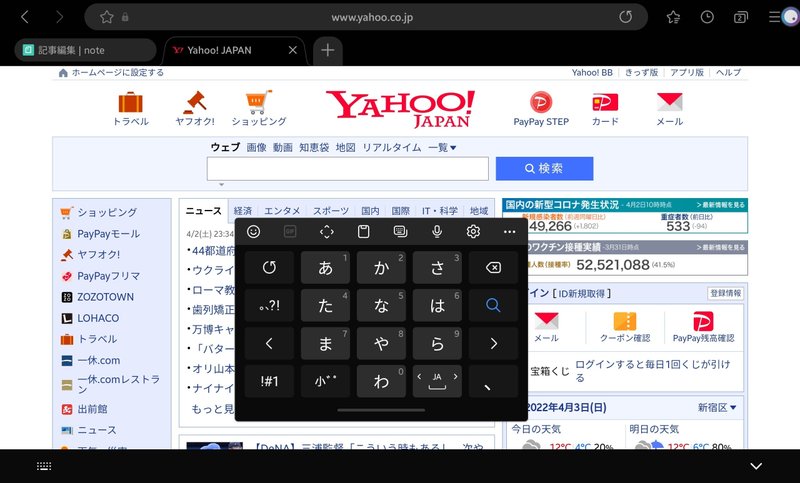
Task: Click ホームページに設定する link
Action: 117,72
